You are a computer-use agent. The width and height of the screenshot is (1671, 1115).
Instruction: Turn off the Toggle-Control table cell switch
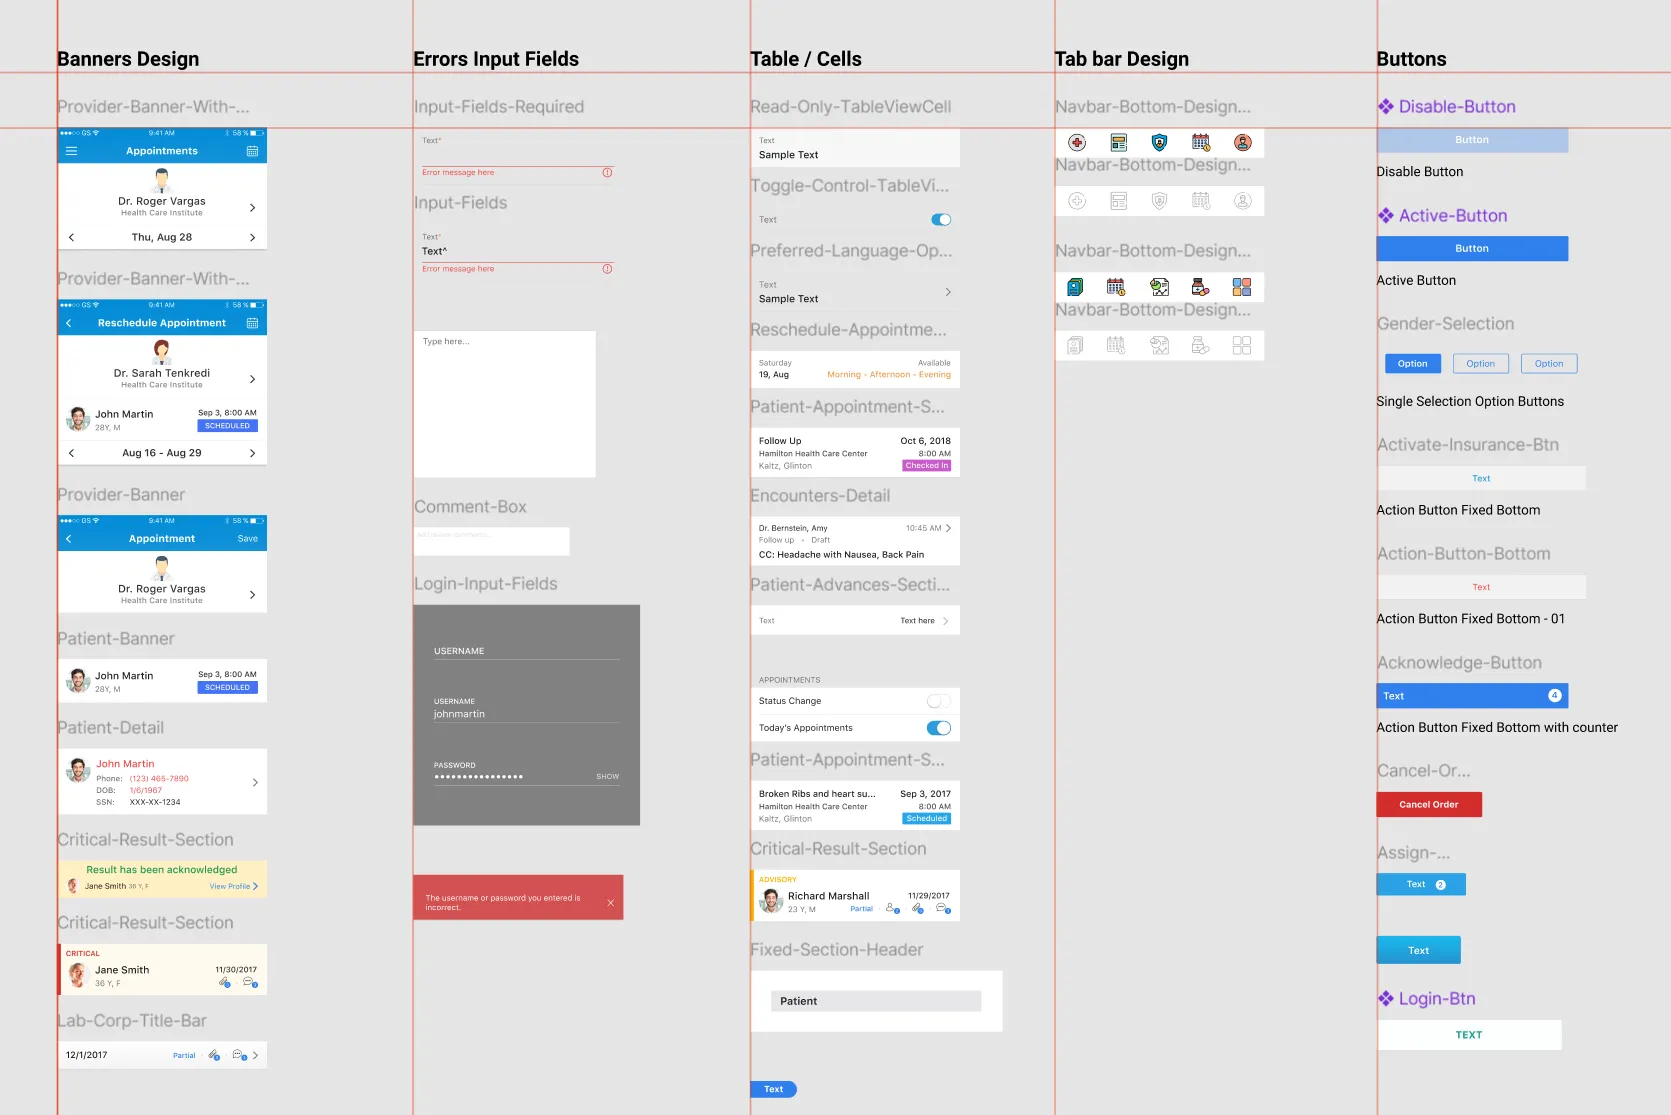pyautogui.click(x=941, y=220)
